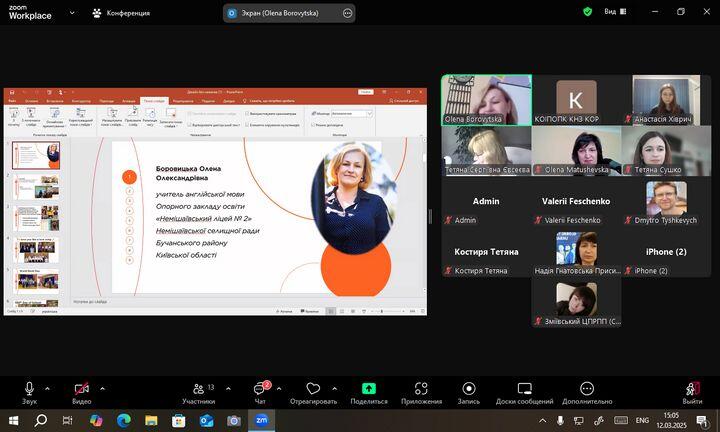720x432 pixels.
Task: Open Приложения apps in Zoom
Action: [421, 393]
